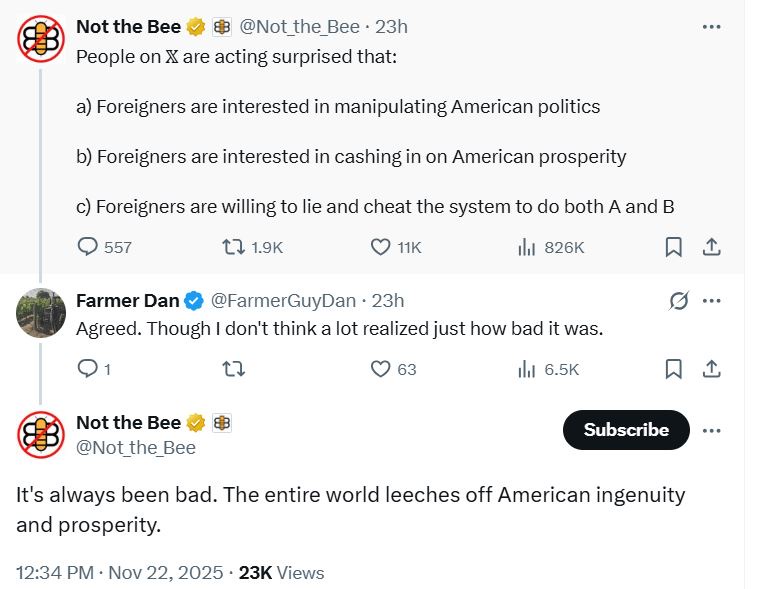The image size is (768, 589).
Task: Open more options on Farmer Dan's post
Action: [x=712, y=301]
